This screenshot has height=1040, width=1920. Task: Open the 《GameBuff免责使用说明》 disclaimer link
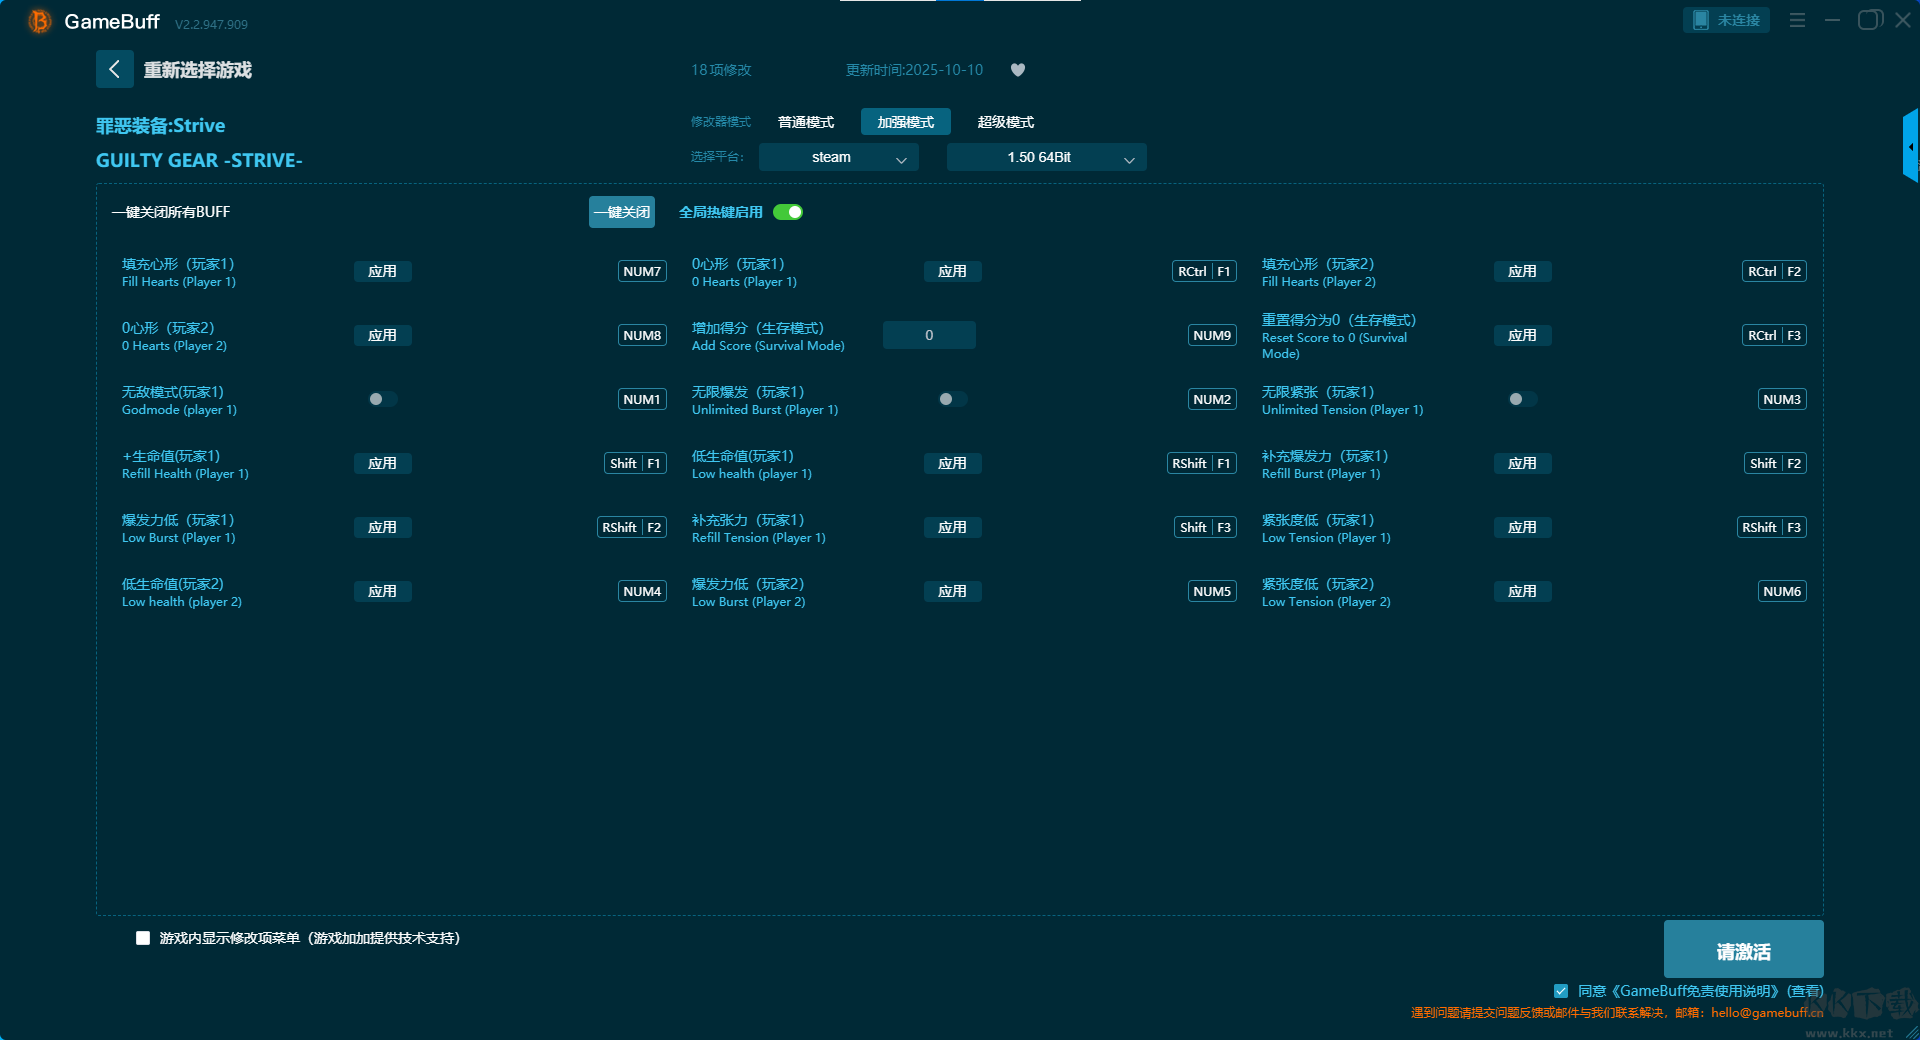tap(1695, 991)
